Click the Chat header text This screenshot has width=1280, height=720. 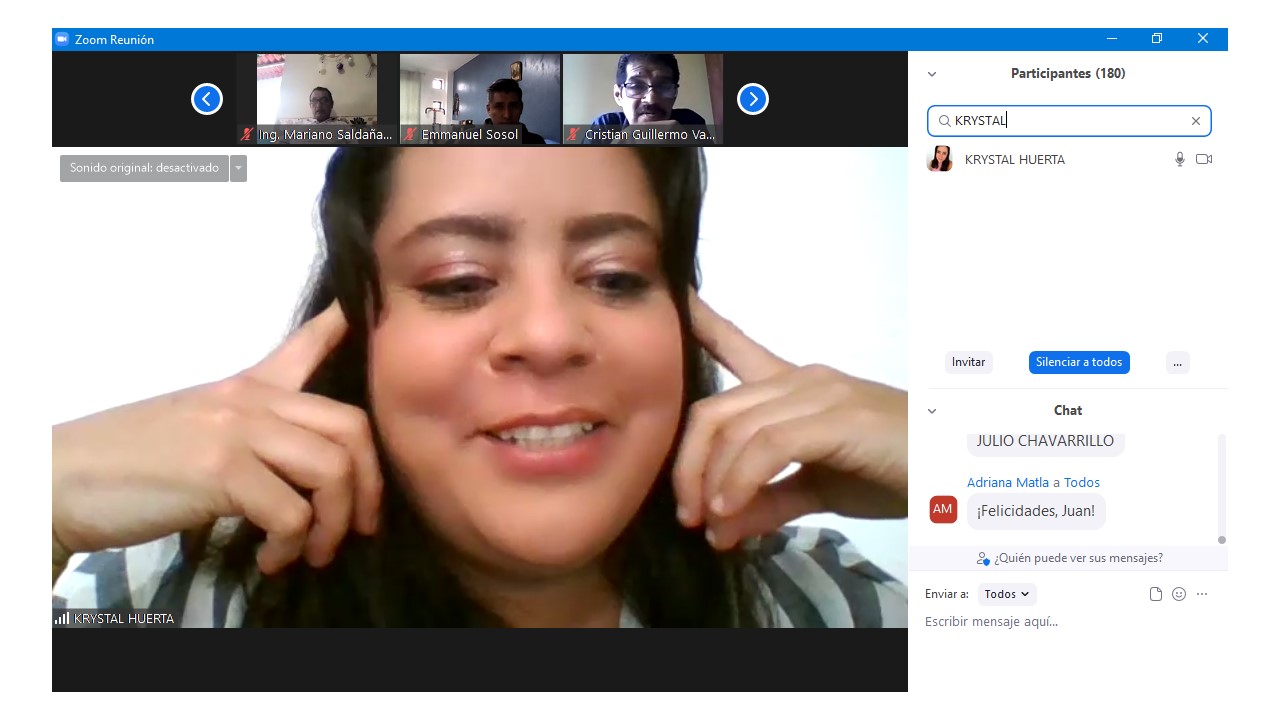pos(1068,411)
